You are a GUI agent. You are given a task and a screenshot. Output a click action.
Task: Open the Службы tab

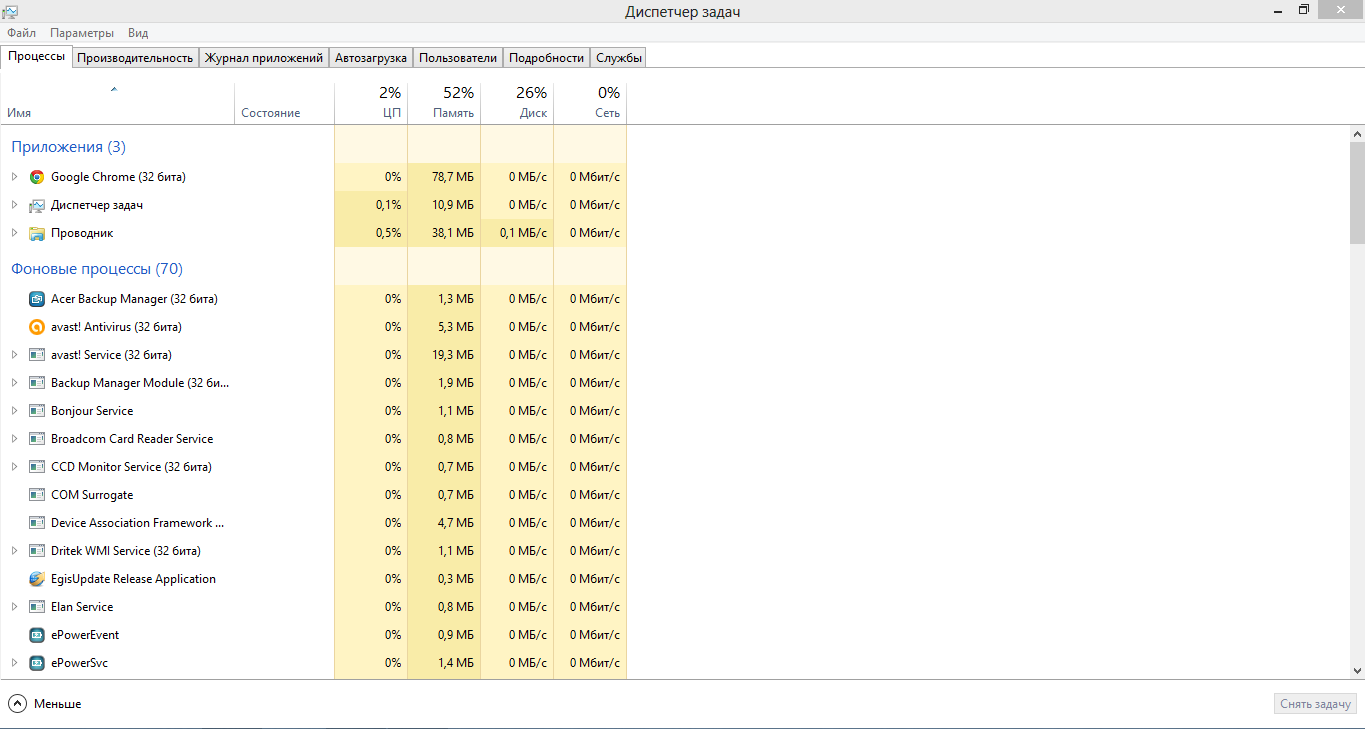tap(619, 58)
